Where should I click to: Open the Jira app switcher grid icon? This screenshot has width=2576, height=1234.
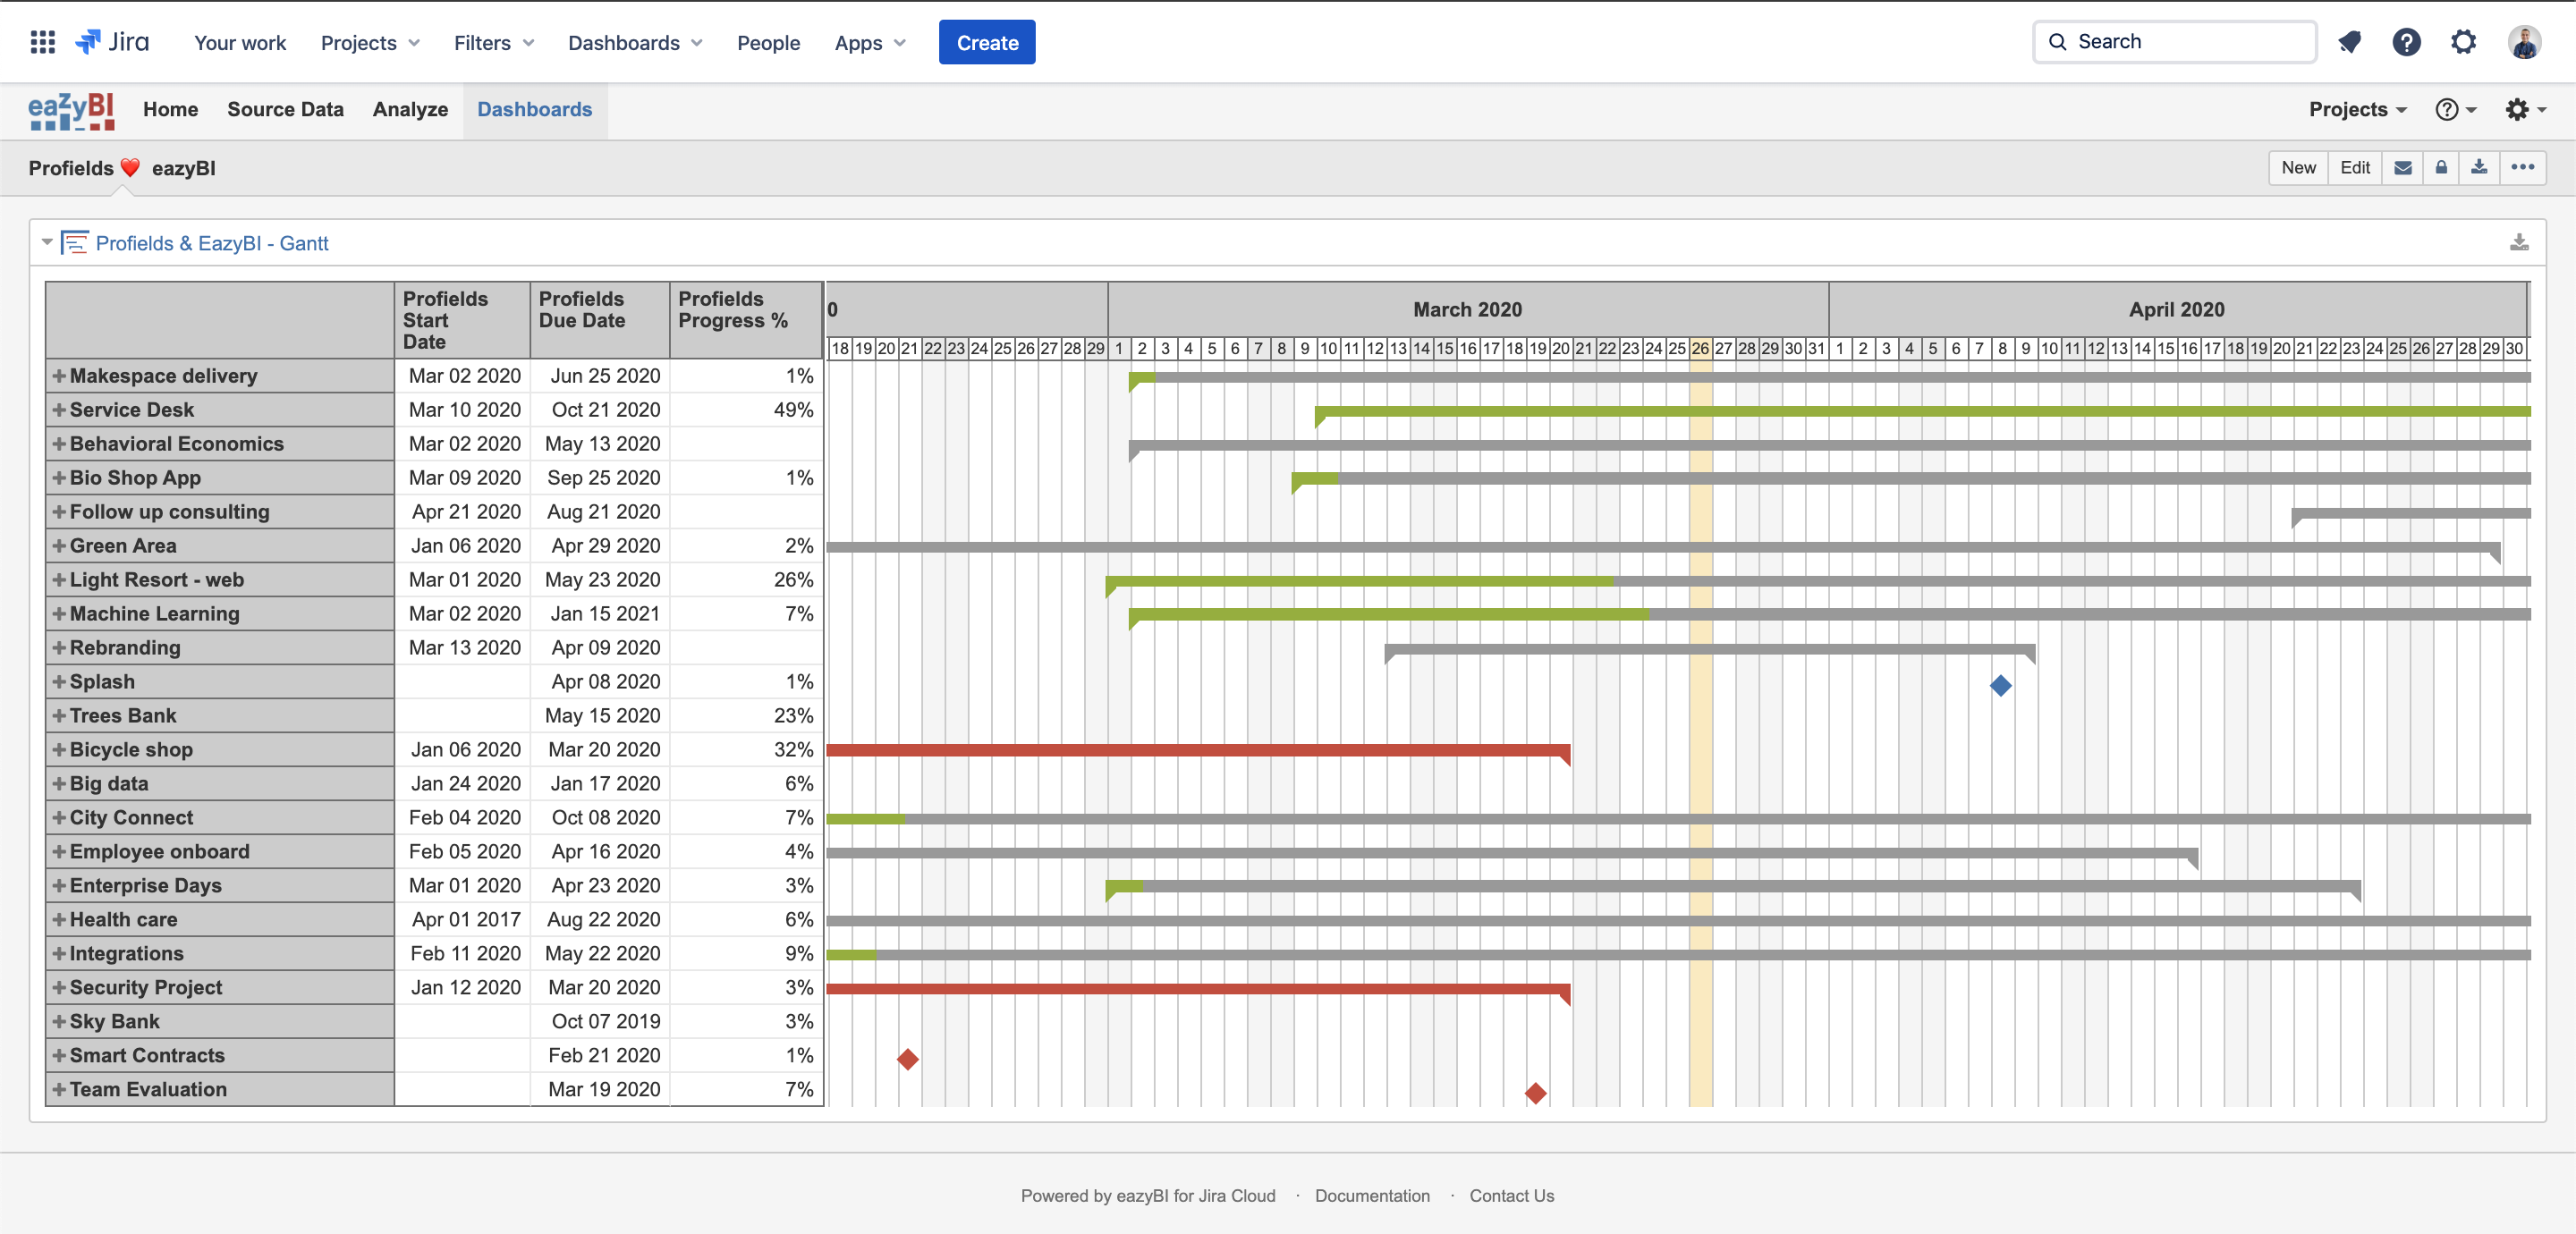pyautogui.click(x=42, y=41)
